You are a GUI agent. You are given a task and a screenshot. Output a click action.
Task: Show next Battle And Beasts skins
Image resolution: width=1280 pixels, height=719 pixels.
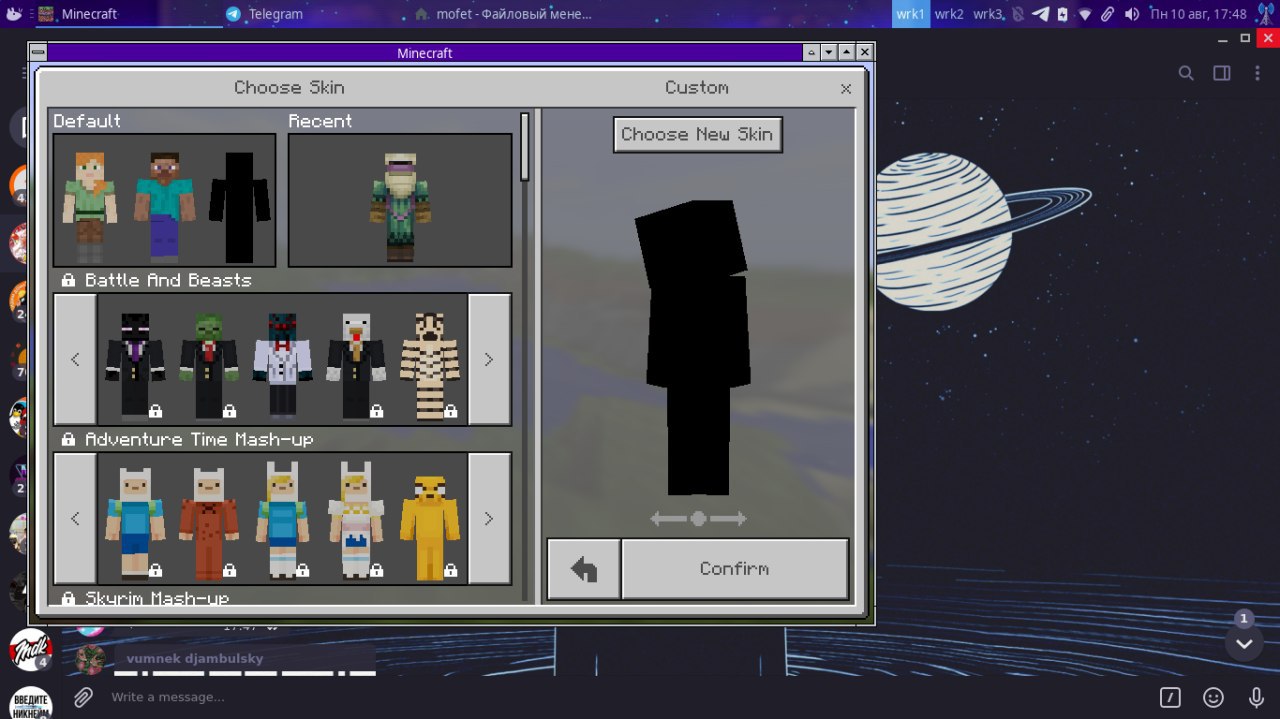[x=489, y=359]
